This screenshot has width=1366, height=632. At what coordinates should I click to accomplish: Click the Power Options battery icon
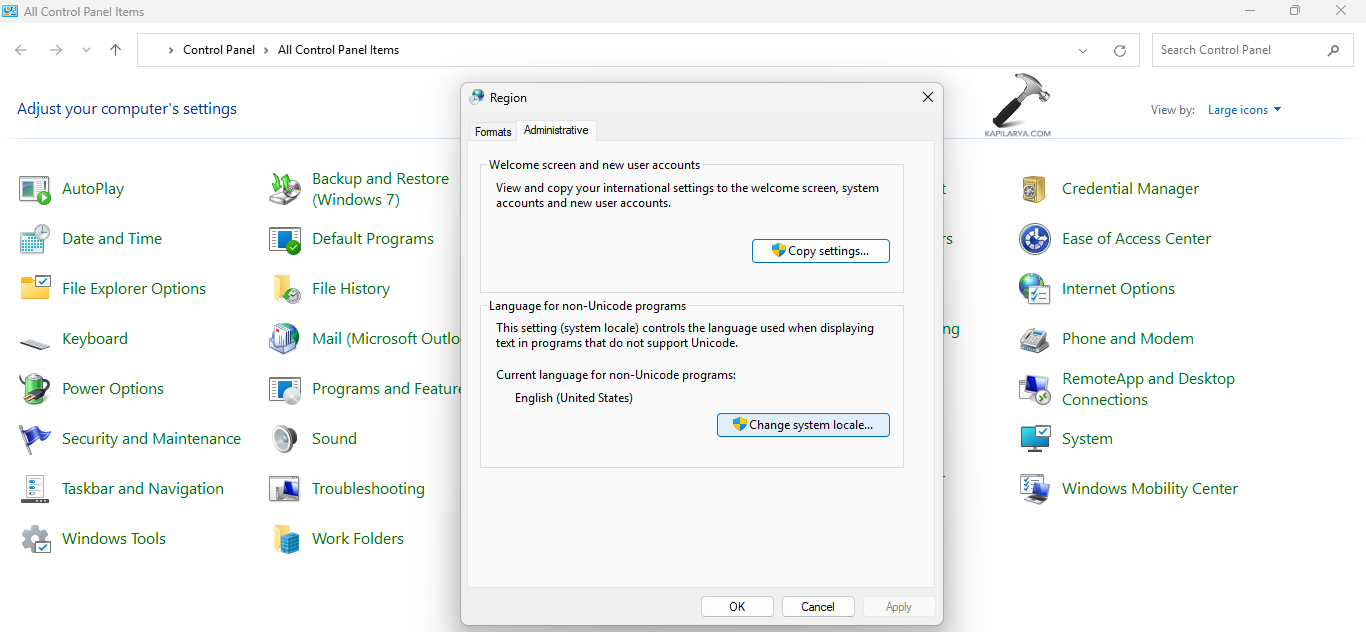point(35,389)
